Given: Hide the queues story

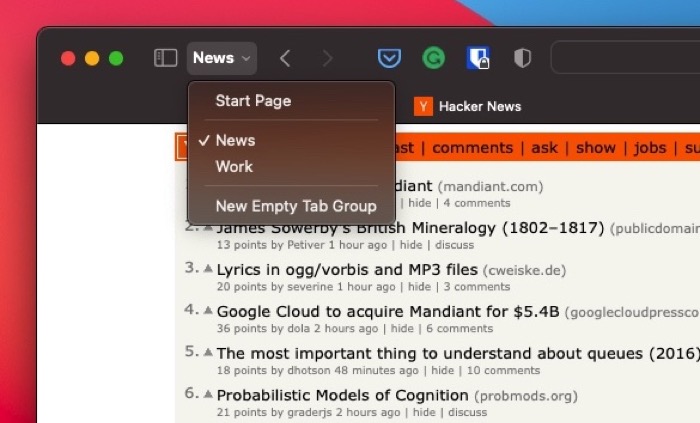Looking at the screenshot, I should (x=442, y=370).
